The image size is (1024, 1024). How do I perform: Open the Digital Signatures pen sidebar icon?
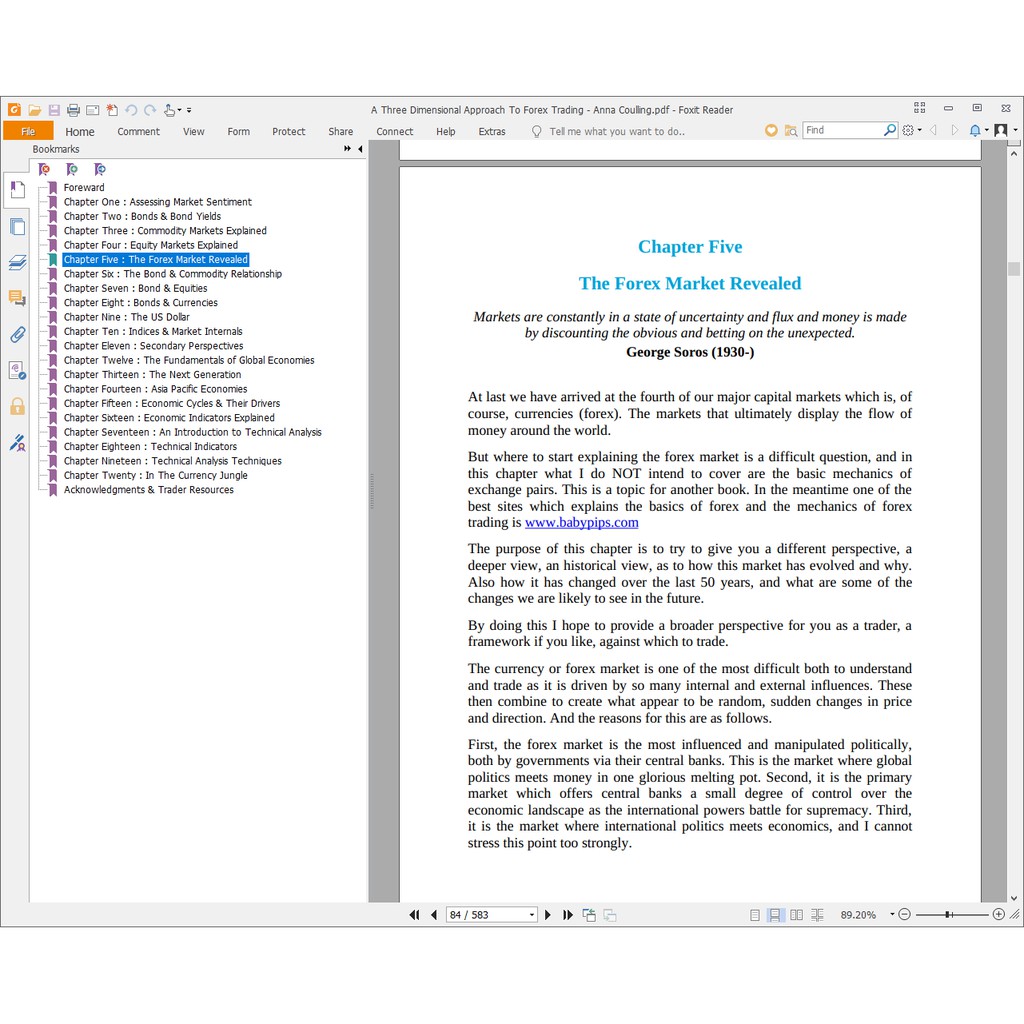coord(18,443)
